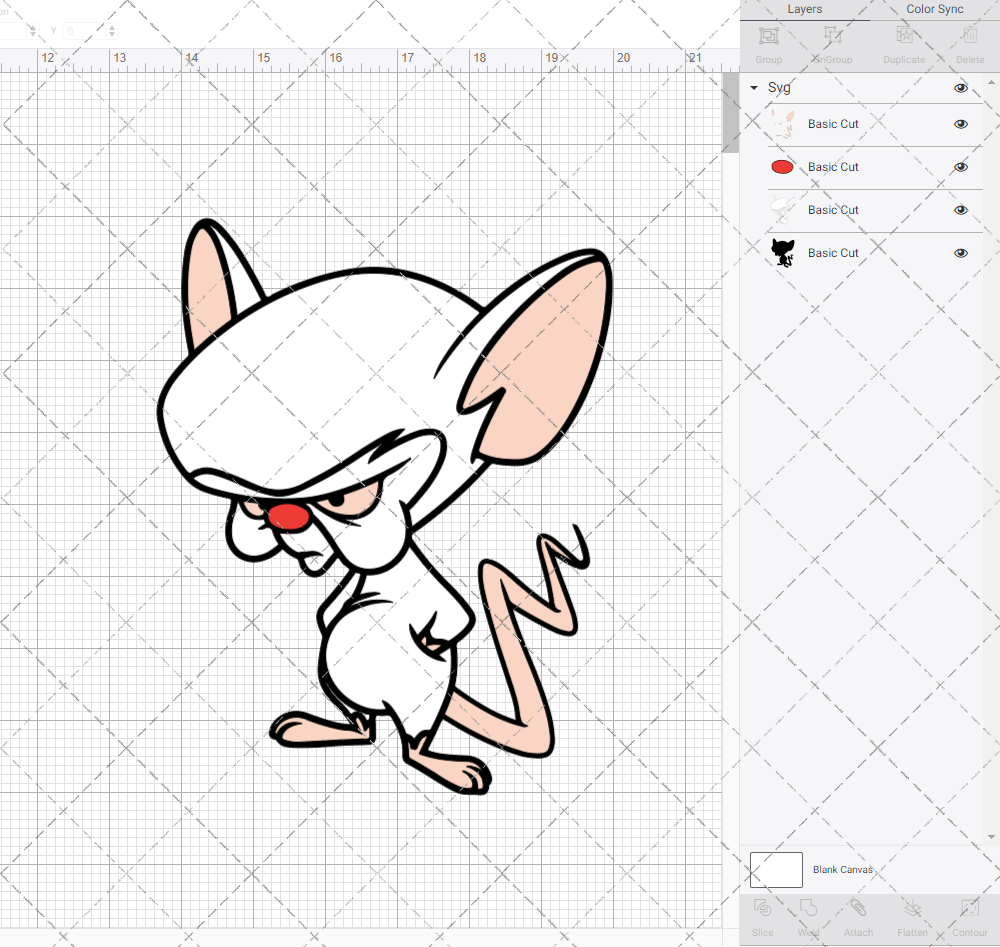Click the canvas vertical scrollbar thumb
The image size is (1000, 947).
point(730,113)
